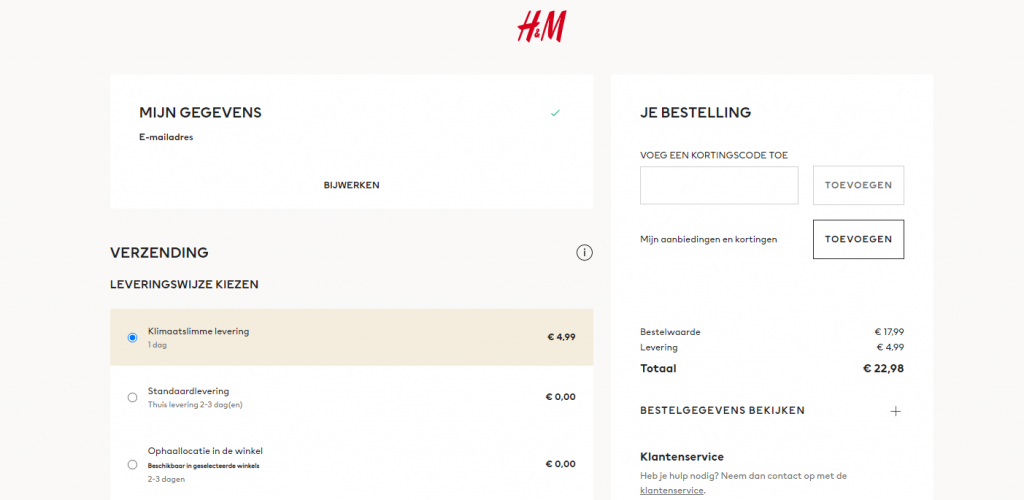
Task: Click Toevoegen for Mijn aanbiedingen en kortingen
Action: tap(858, 240)
